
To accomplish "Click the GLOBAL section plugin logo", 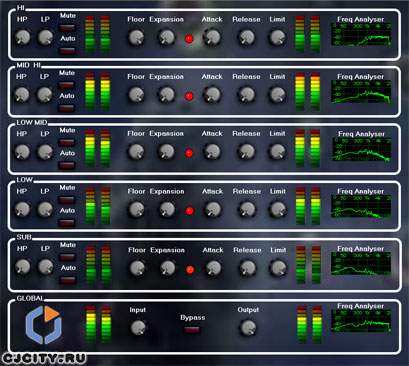I will pyautogui.click(x=44, y=325).
